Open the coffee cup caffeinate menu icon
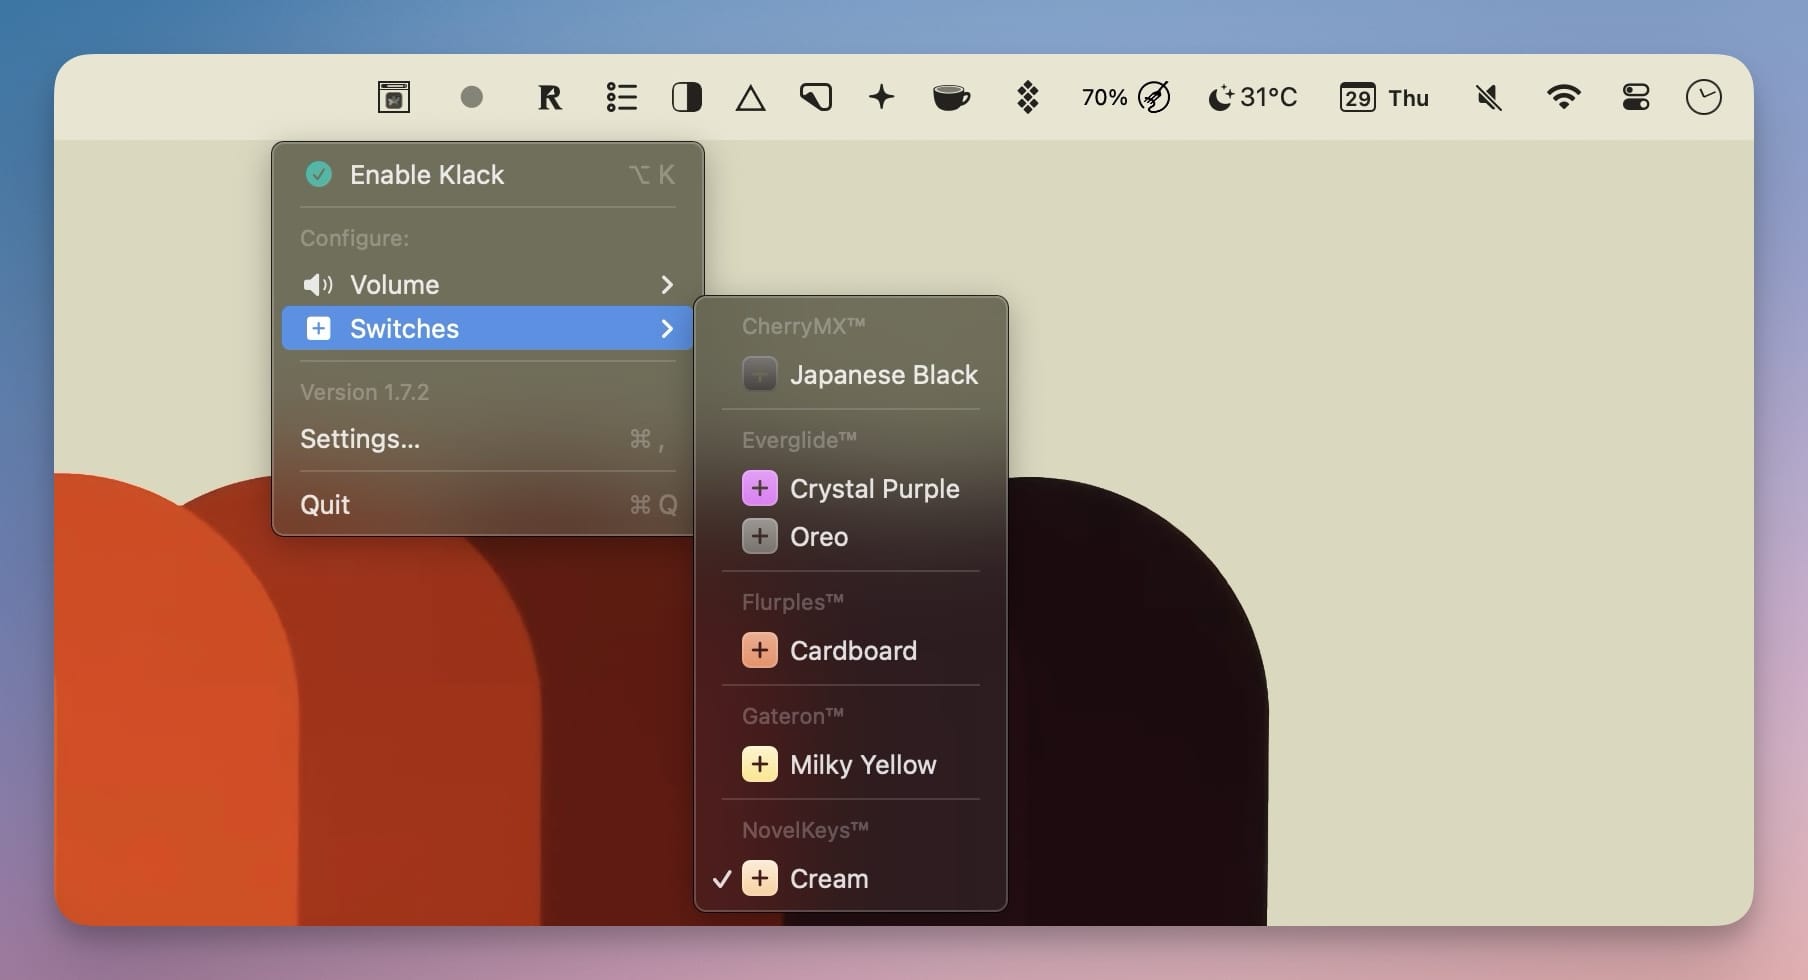The image size is (1808, 980). 951,97
